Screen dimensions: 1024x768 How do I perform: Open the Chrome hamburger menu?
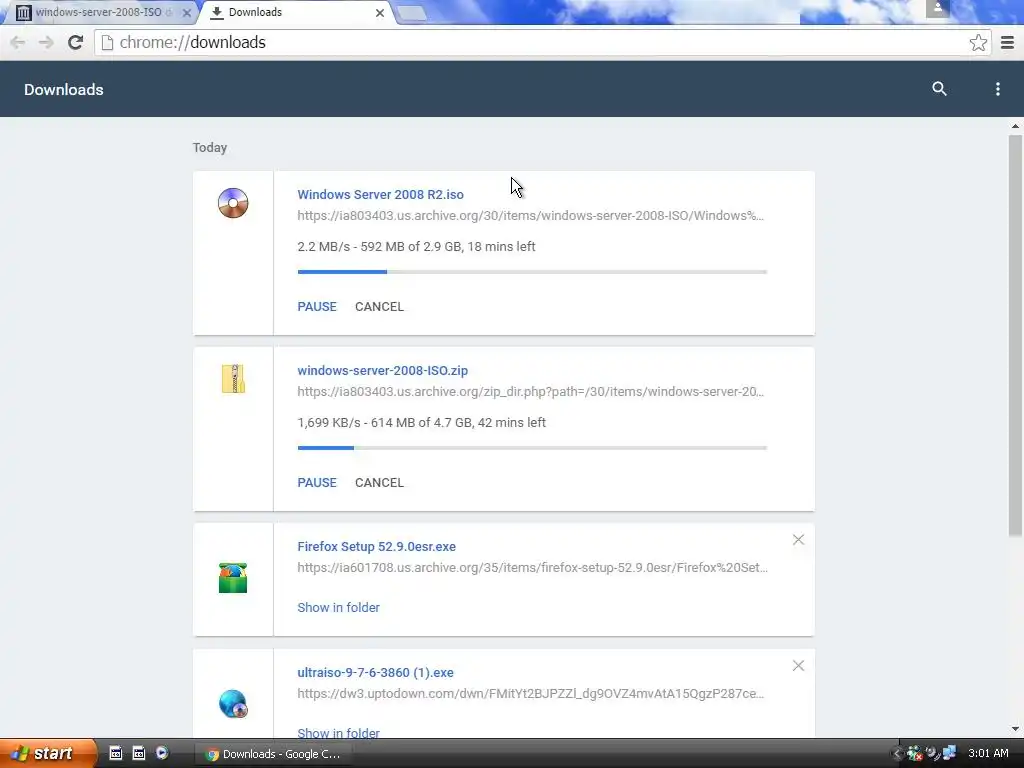[x=1008, y=42]
